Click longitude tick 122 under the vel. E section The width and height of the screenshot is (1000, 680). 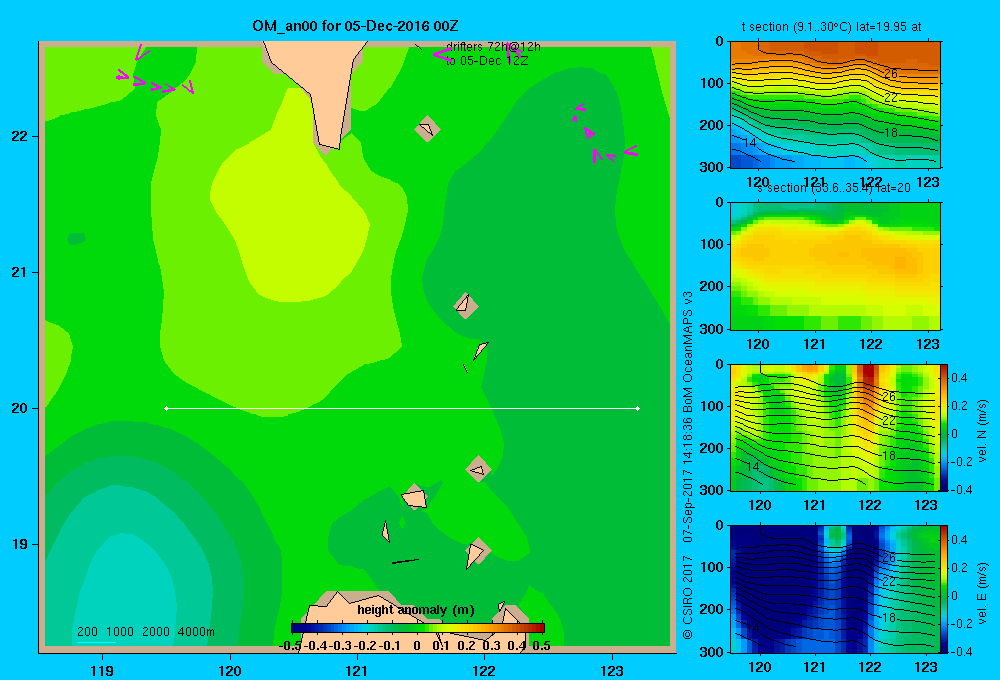click(x=870, y=667)
